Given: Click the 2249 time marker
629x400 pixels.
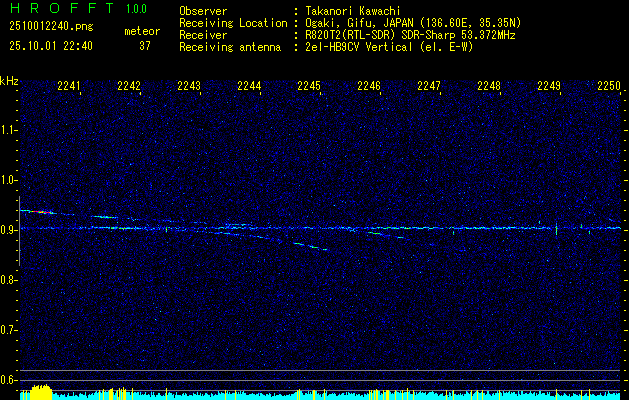Looking at the screenshot, I should click(549, 85).
